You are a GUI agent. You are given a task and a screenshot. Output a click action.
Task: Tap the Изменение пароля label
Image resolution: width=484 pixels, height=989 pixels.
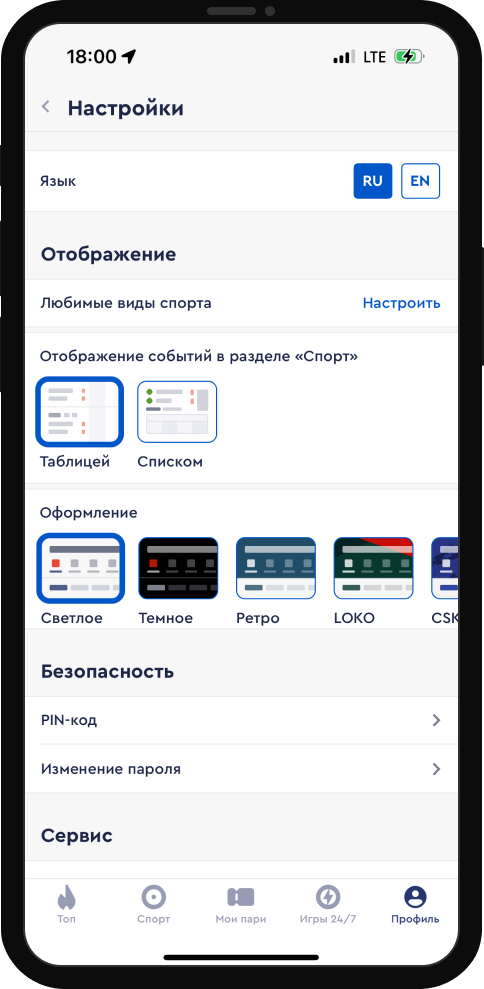(110, 769)
